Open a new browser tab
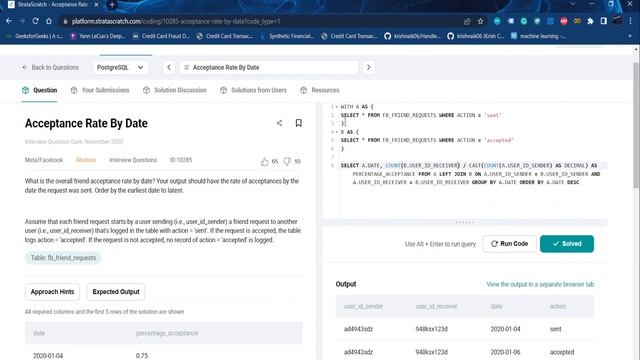The height and width of the screenshot is (360, 640). pos(112,5)
